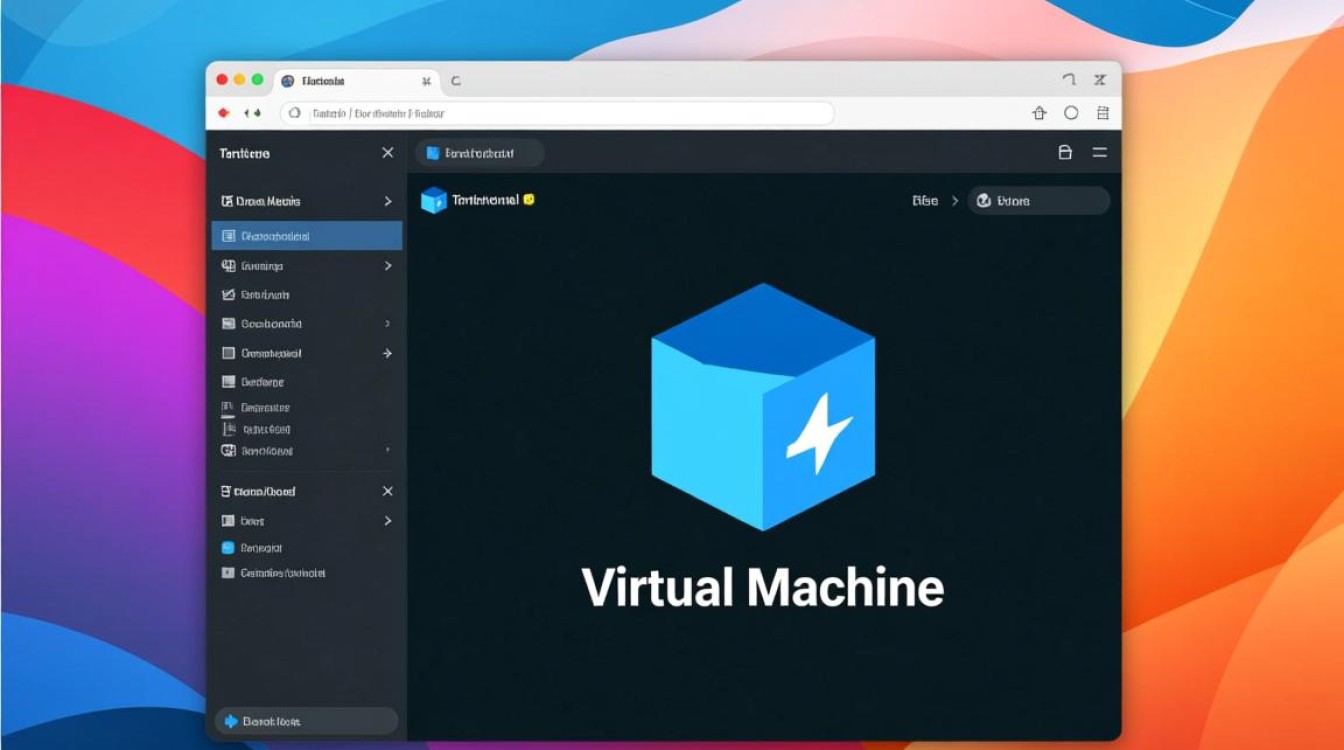Click the right arrow on the sixth sidebar item
Screen dimensions: 1344x750
point(387,353)
